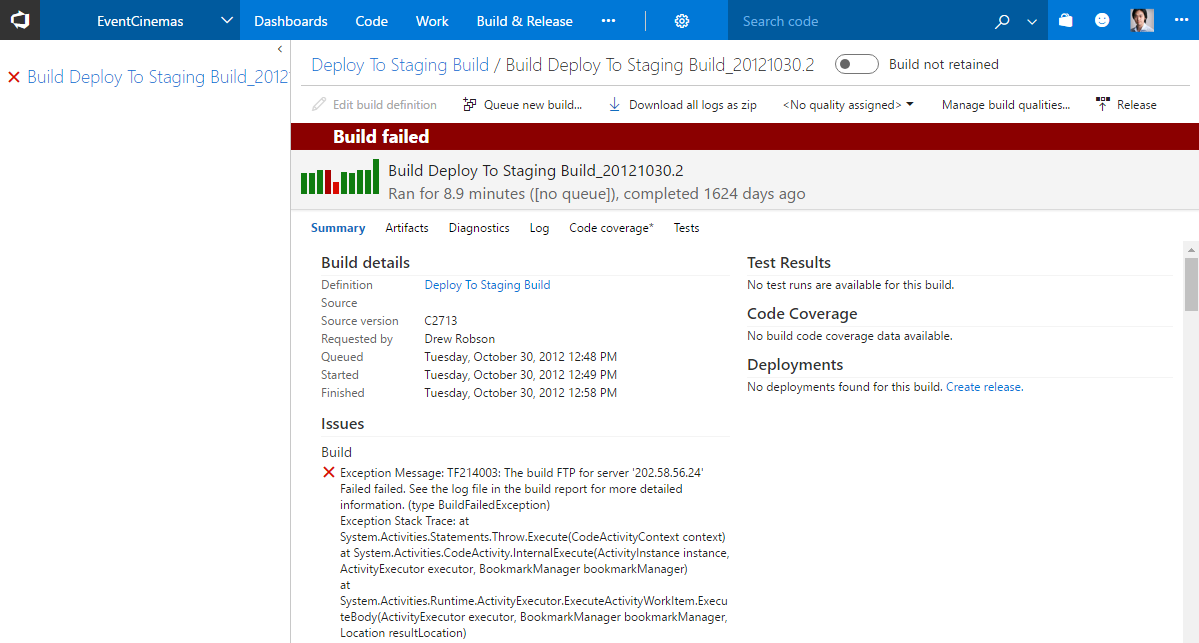Open the settings gear icon

pyautogui.click(x=682, y=21)
